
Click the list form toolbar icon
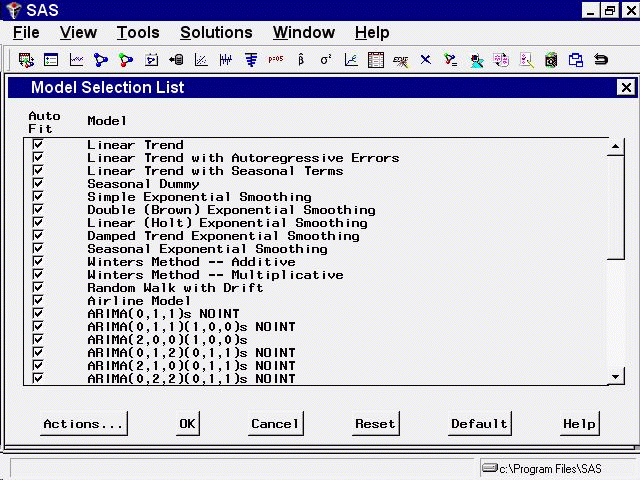tap(51, 60)
